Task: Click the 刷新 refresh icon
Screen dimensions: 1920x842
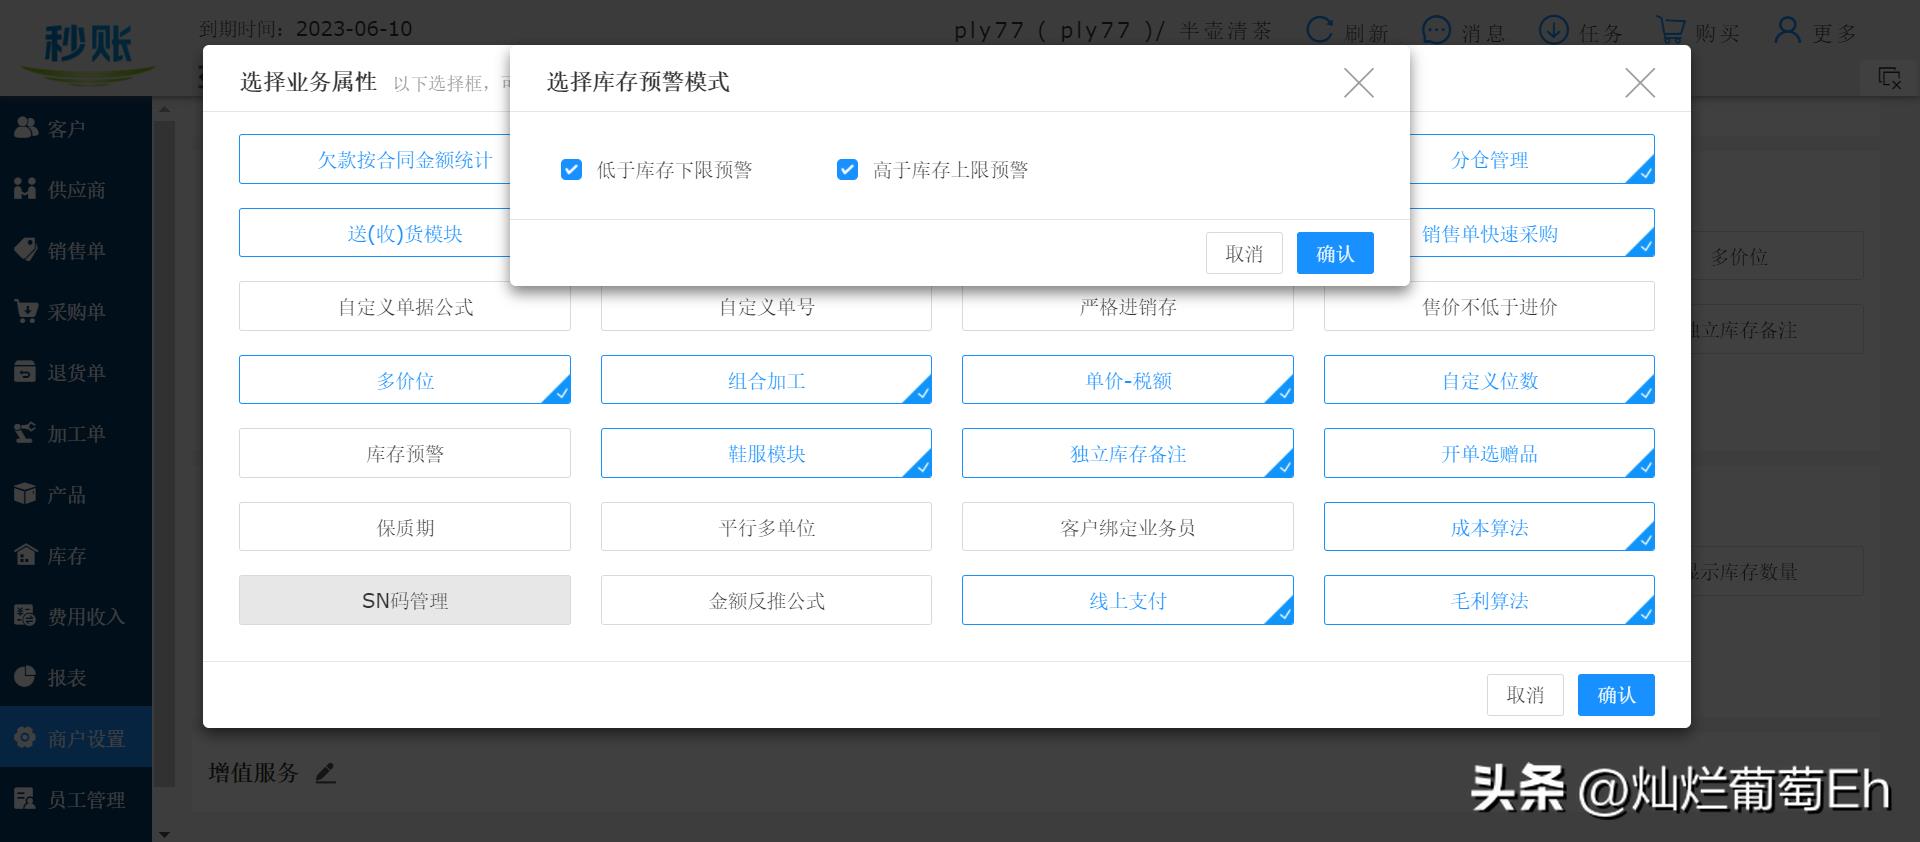Action: 1320,30
